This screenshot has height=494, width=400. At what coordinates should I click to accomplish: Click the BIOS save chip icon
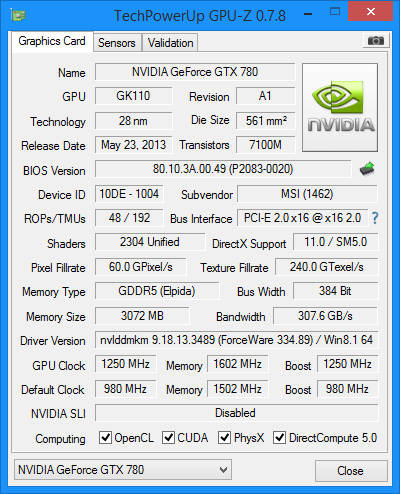[x=367, y=169]
